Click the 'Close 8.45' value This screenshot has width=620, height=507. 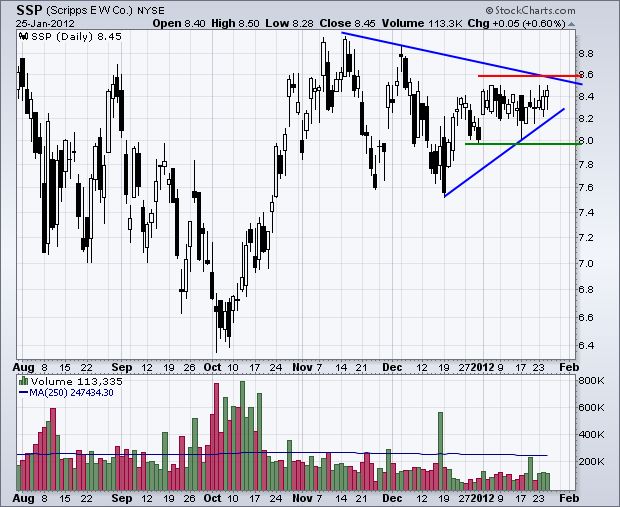point(347,23)
